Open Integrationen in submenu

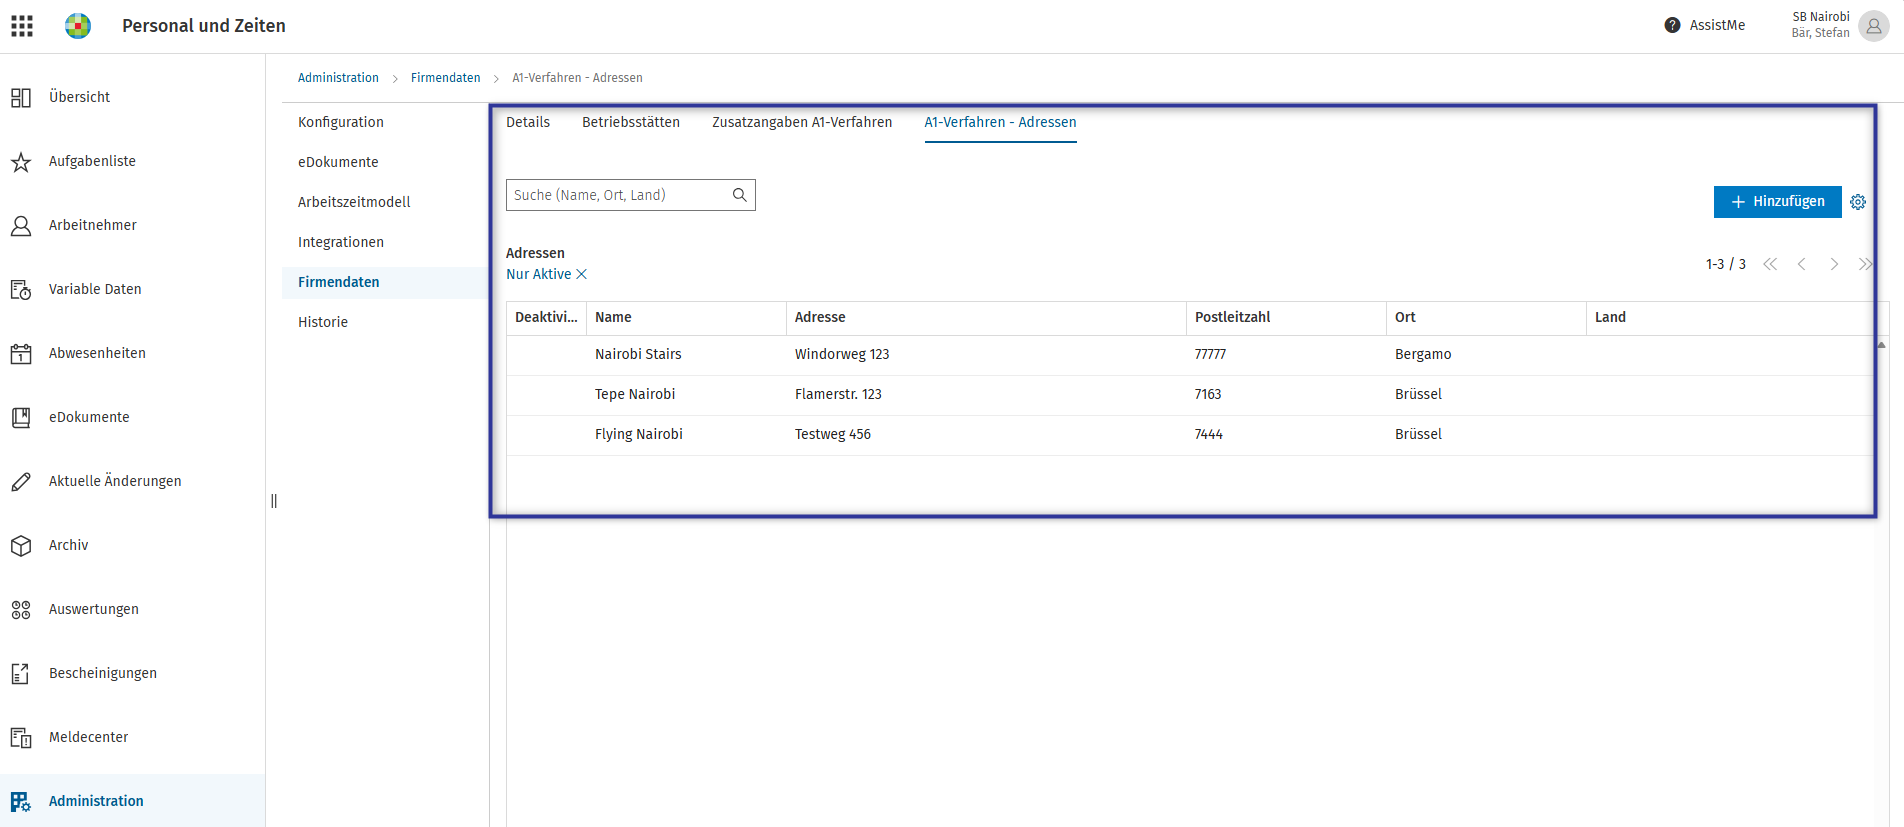(341, 242)
